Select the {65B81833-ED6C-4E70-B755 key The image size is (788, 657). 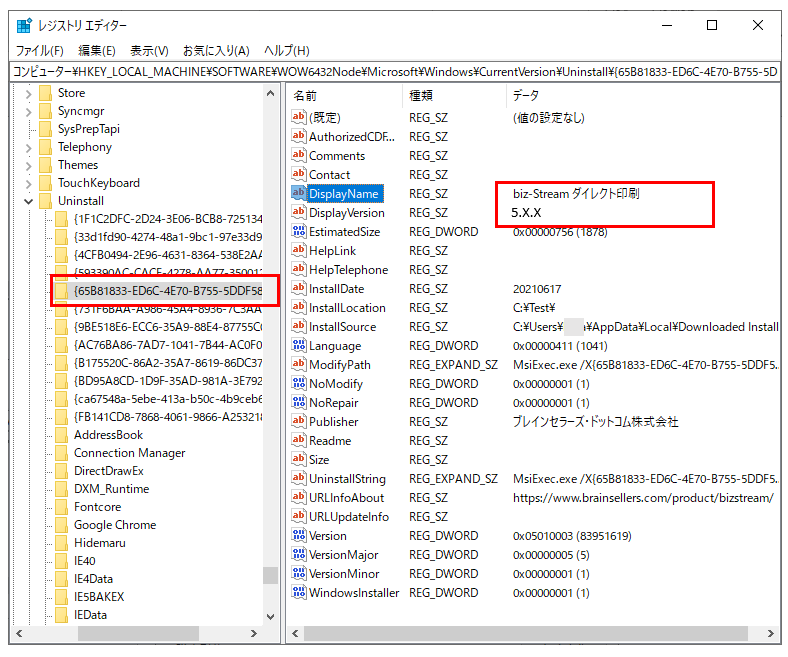168,291
